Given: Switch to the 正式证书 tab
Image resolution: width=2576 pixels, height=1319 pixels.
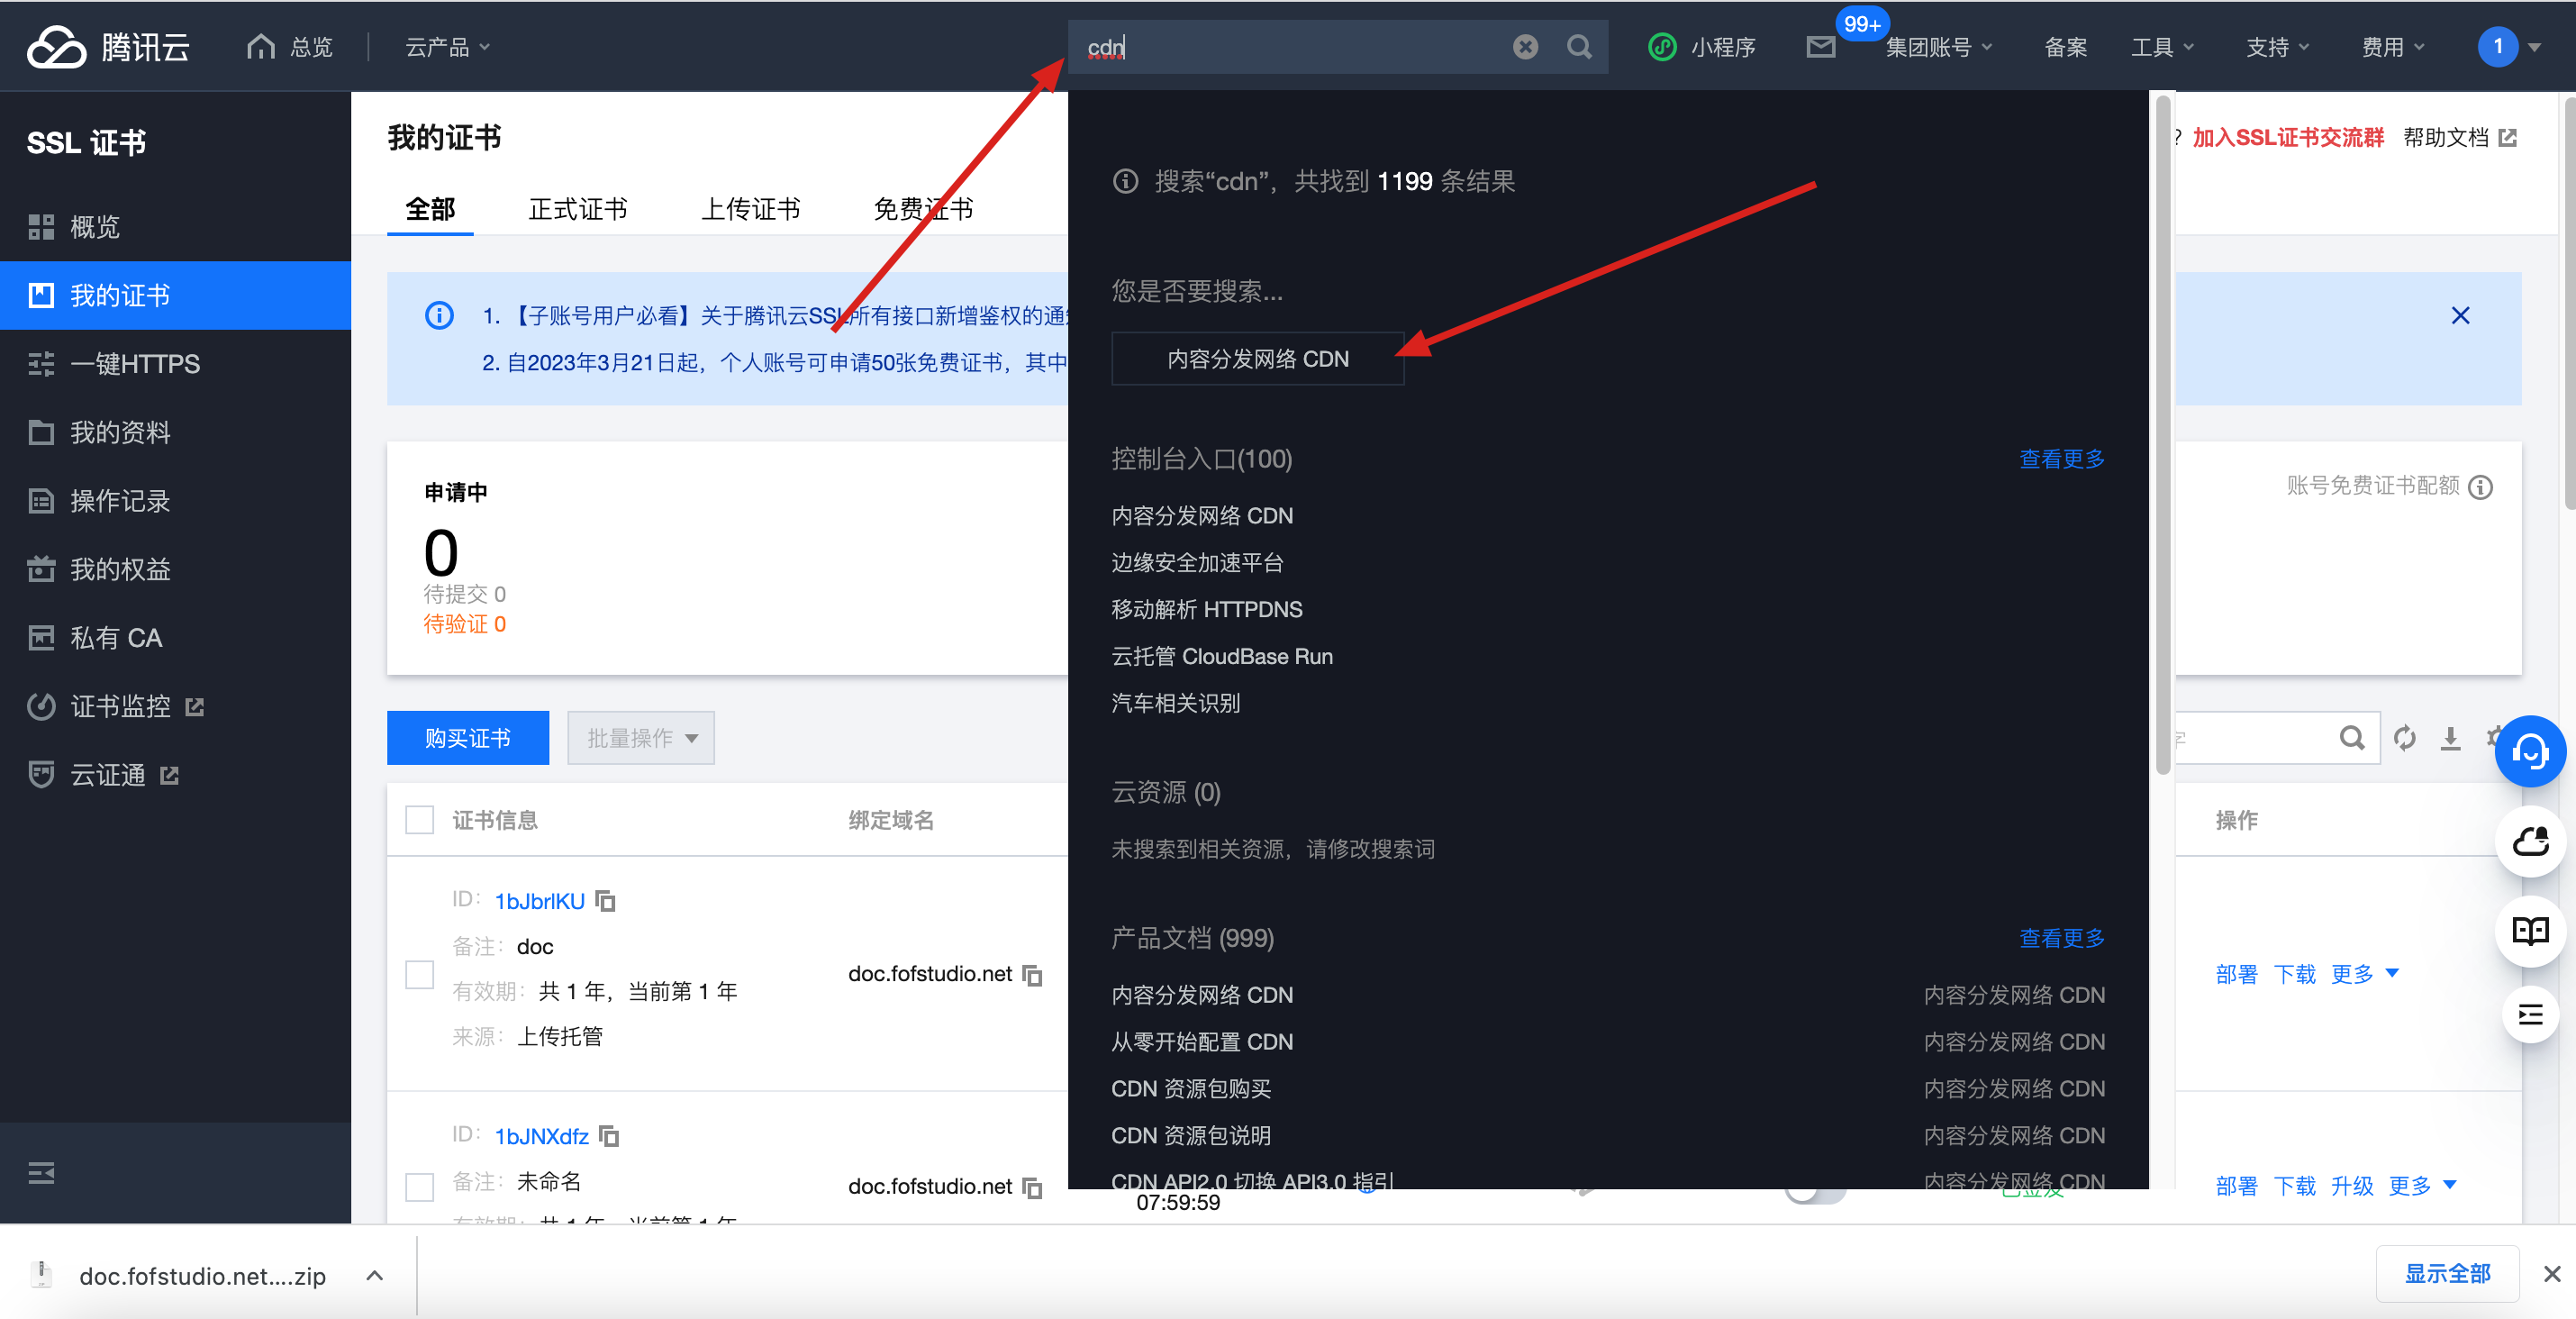Looking at the screenshot, I should (578, 209).
